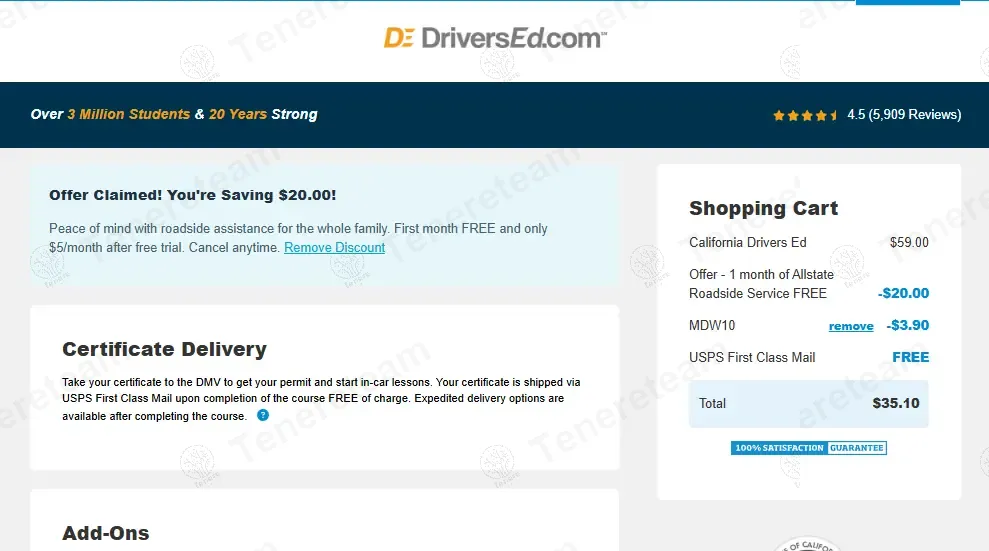The height and width of the screenshot is (551, 989).
Task: Click the 100% Satisfaction Guarantee badge
Action: point(808,448)
